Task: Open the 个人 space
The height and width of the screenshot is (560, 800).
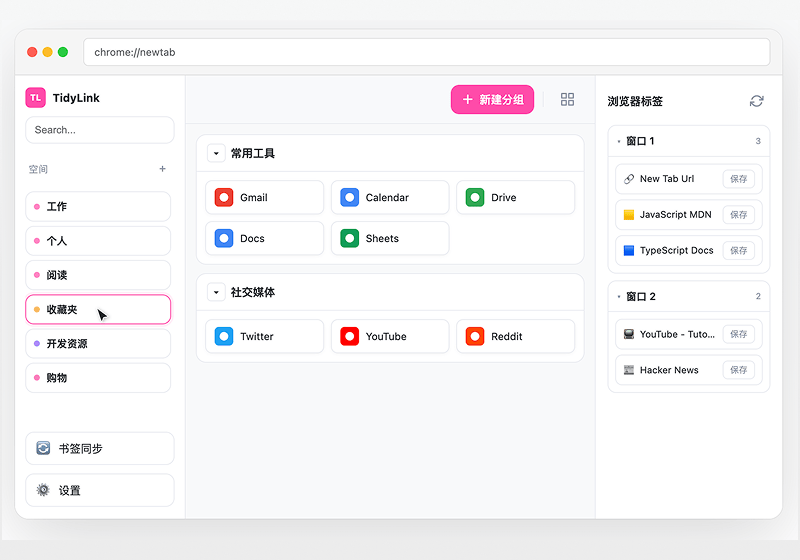Action: [x=98, y=241]
